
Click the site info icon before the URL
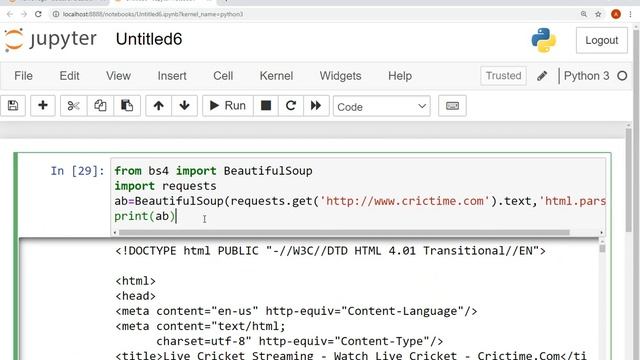click(56, 14)
